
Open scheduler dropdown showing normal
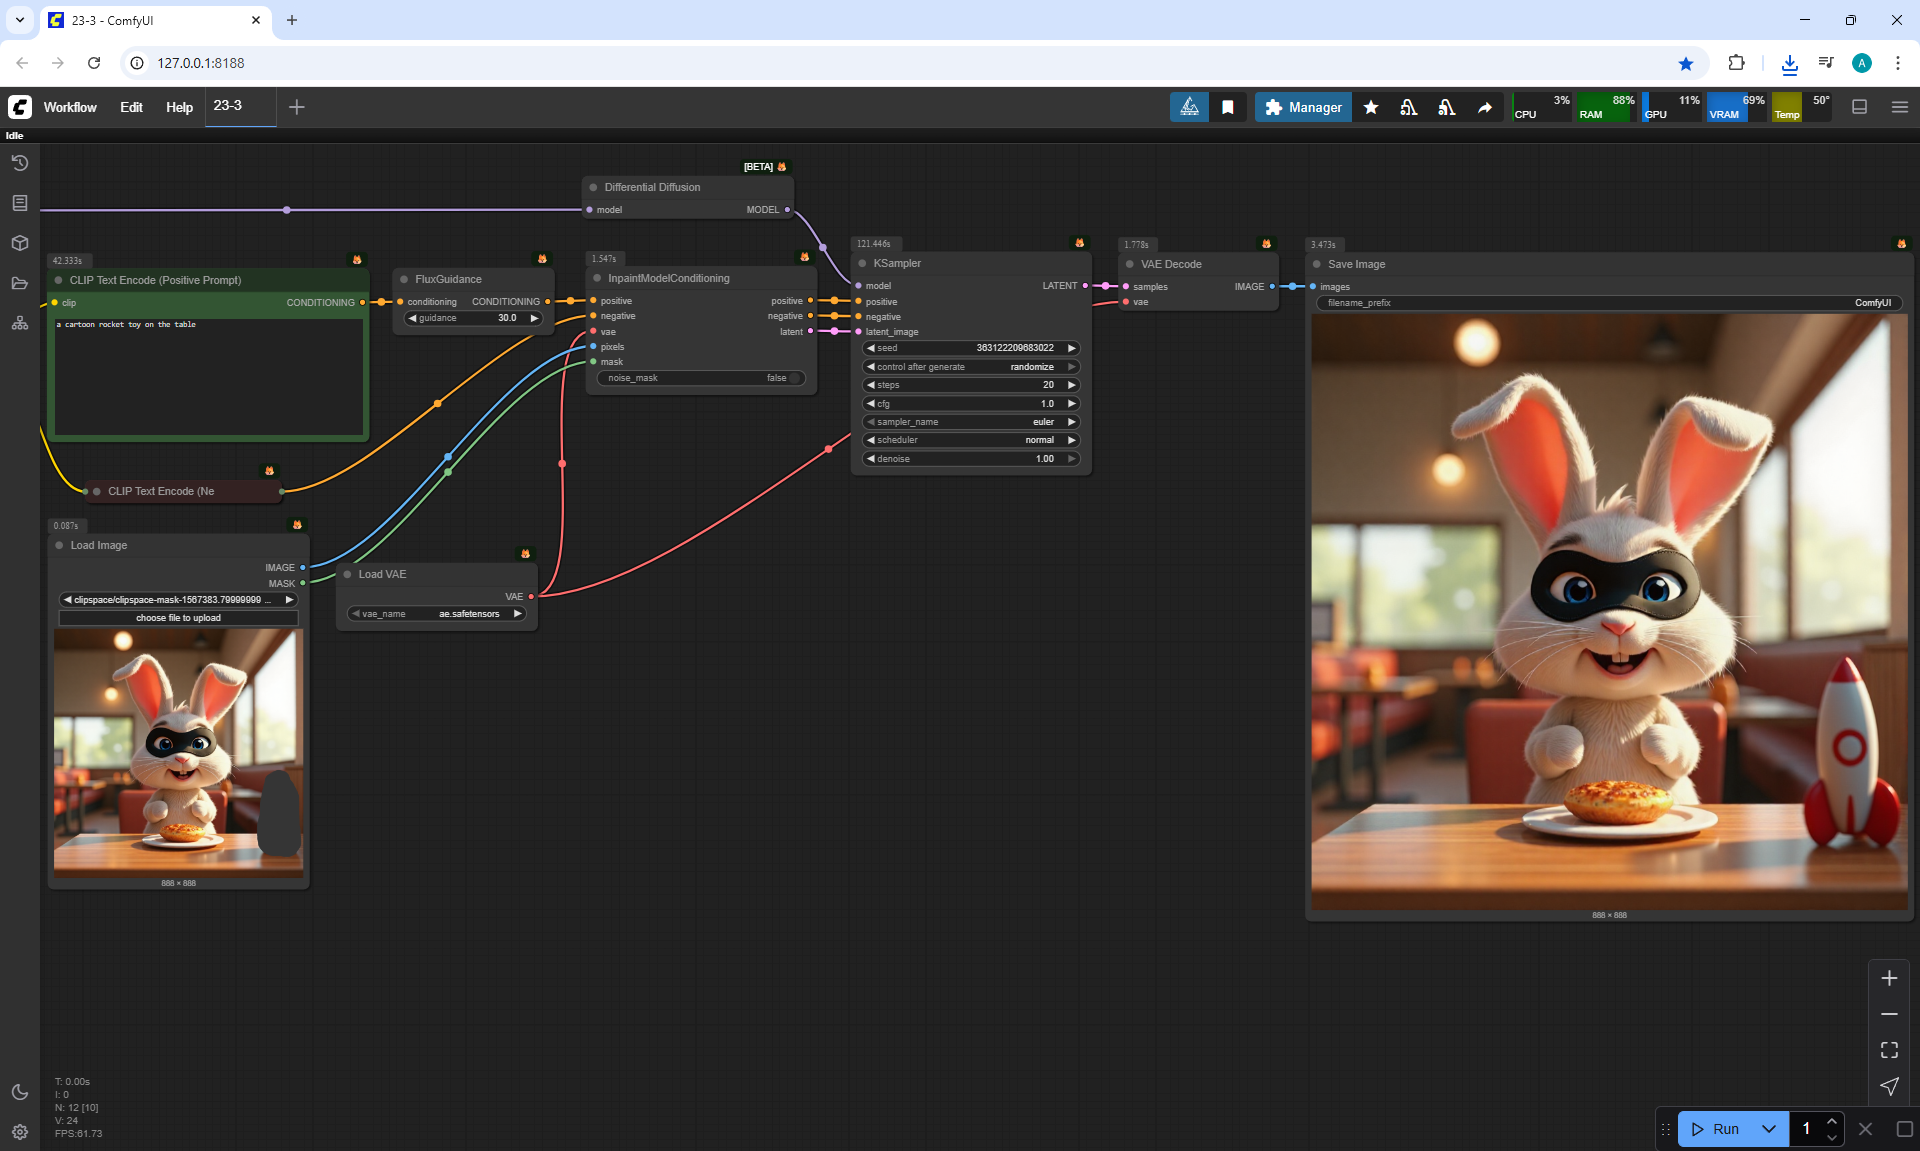pyautogui.click(x=970, y=440)
